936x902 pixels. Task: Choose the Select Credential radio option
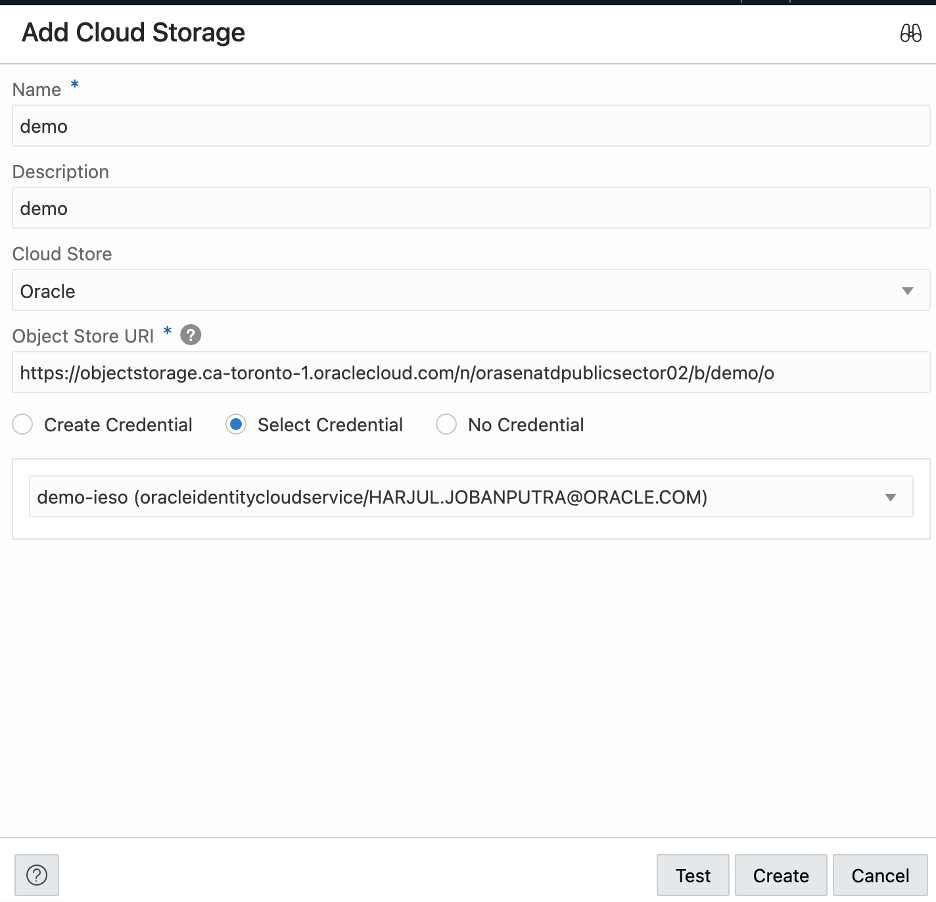coord(236,425)
